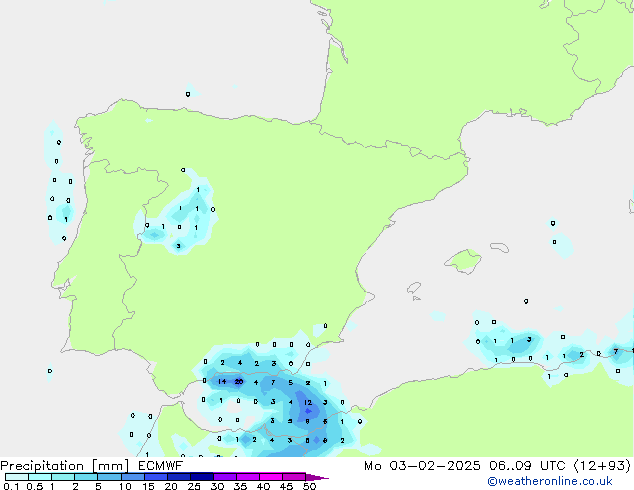
Task: Click the map value '12' over Alboran Sea
Action: point(308,402)
